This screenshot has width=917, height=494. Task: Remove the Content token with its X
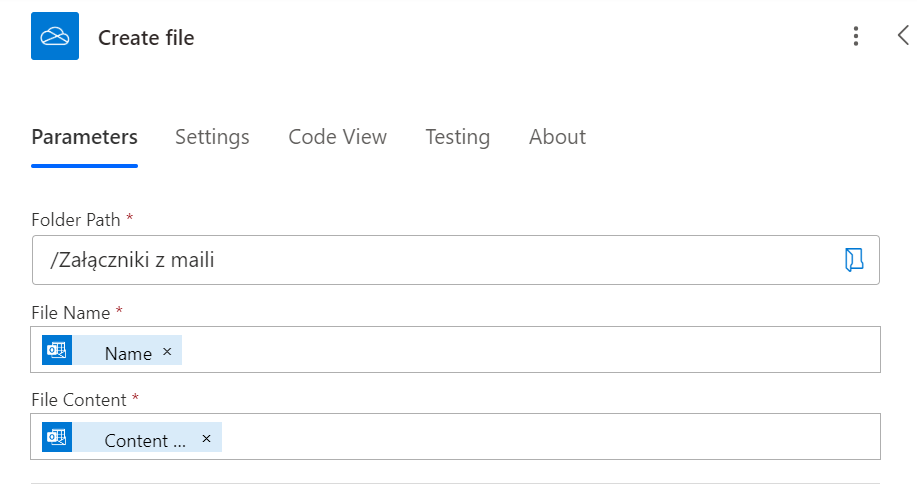(206, 439)
